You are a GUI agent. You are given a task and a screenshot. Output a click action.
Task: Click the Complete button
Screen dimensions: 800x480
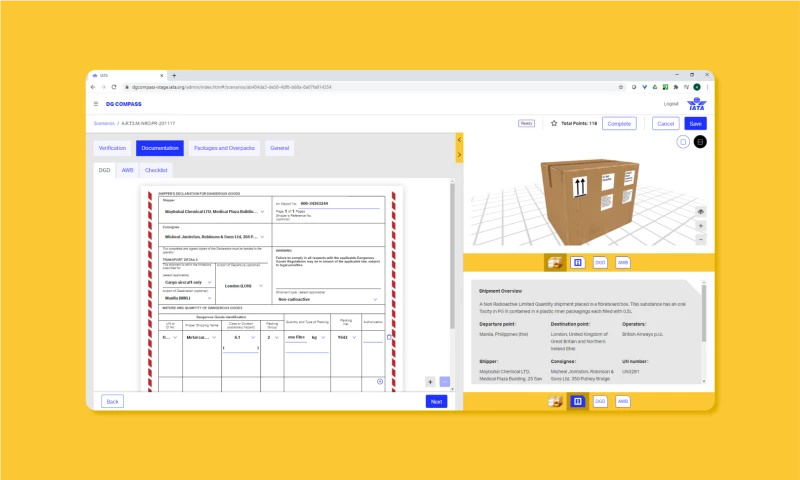click(619, 123)
